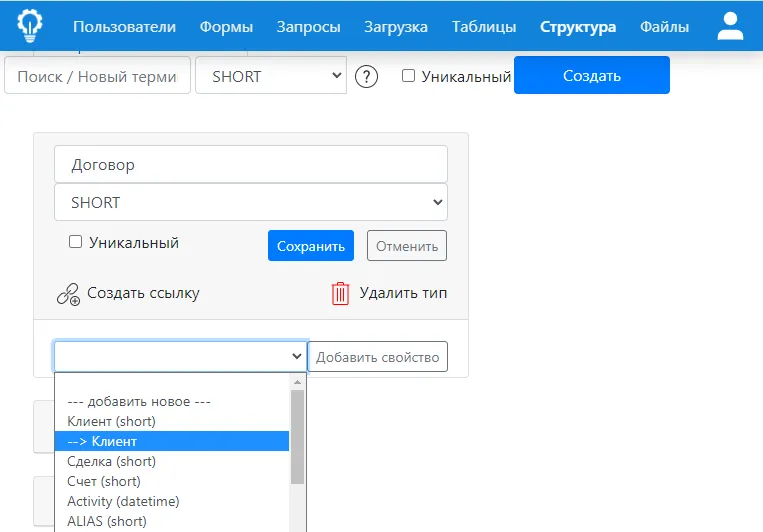The width and height of the screenshot is (763, 532).
Task: Click Создать ссылку link text
Action: click(143, 293)
